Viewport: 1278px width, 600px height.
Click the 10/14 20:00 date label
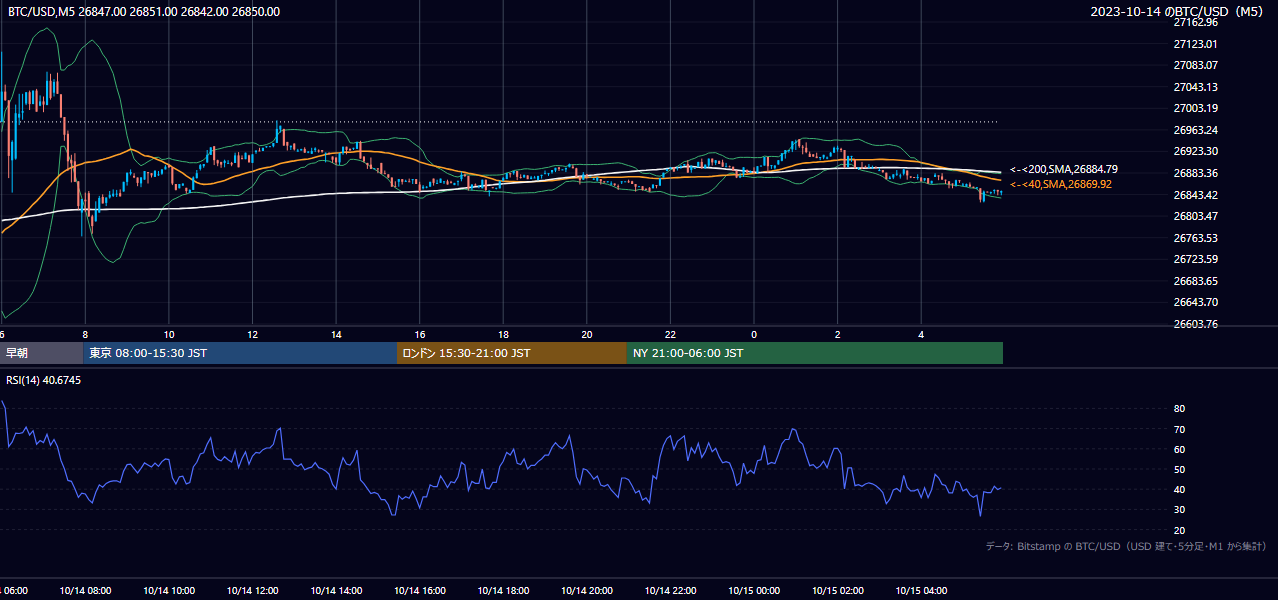[x=587, y=591]
